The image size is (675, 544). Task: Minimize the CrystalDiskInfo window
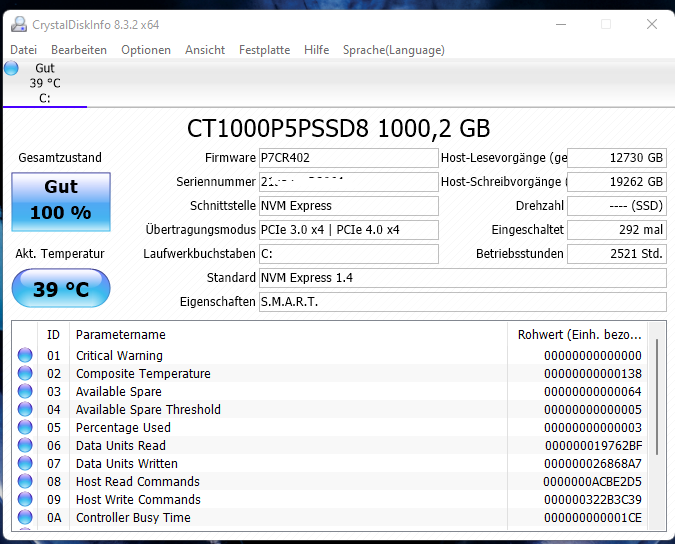point(561,25)
